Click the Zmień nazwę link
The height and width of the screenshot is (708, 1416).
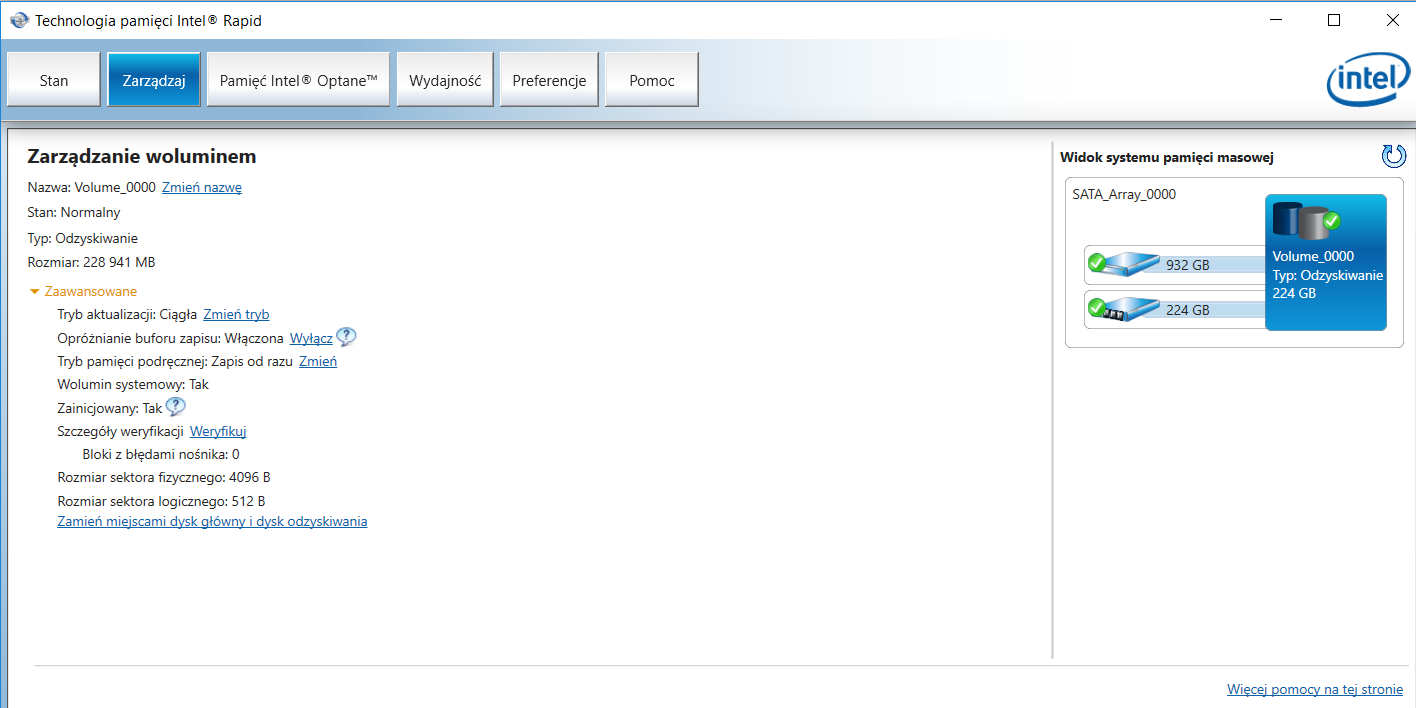pos(202,187)
